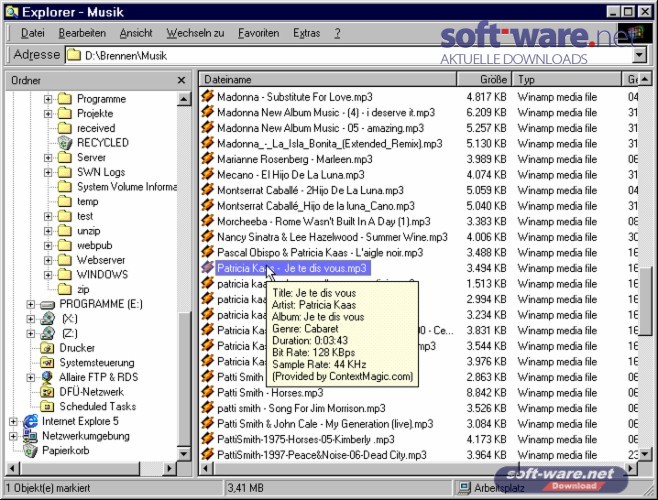Select Montserrat Caballé - 2Hijo De La Luna.mp3
658x500 pixels.
point(310,190)
